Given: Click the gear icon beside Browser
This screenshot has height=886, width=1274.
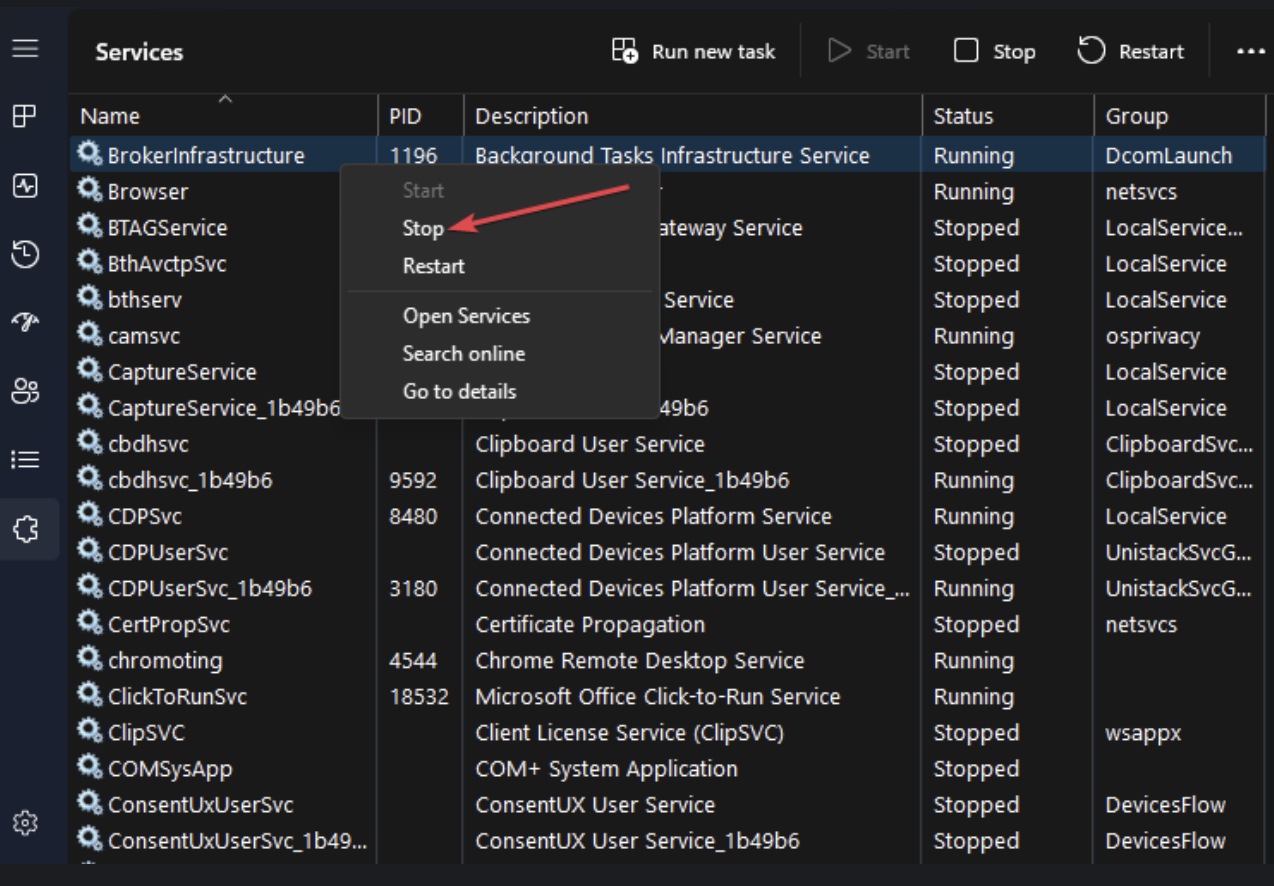Looking at the screenshot, I should pyautogui.click(x=90, y=190).
